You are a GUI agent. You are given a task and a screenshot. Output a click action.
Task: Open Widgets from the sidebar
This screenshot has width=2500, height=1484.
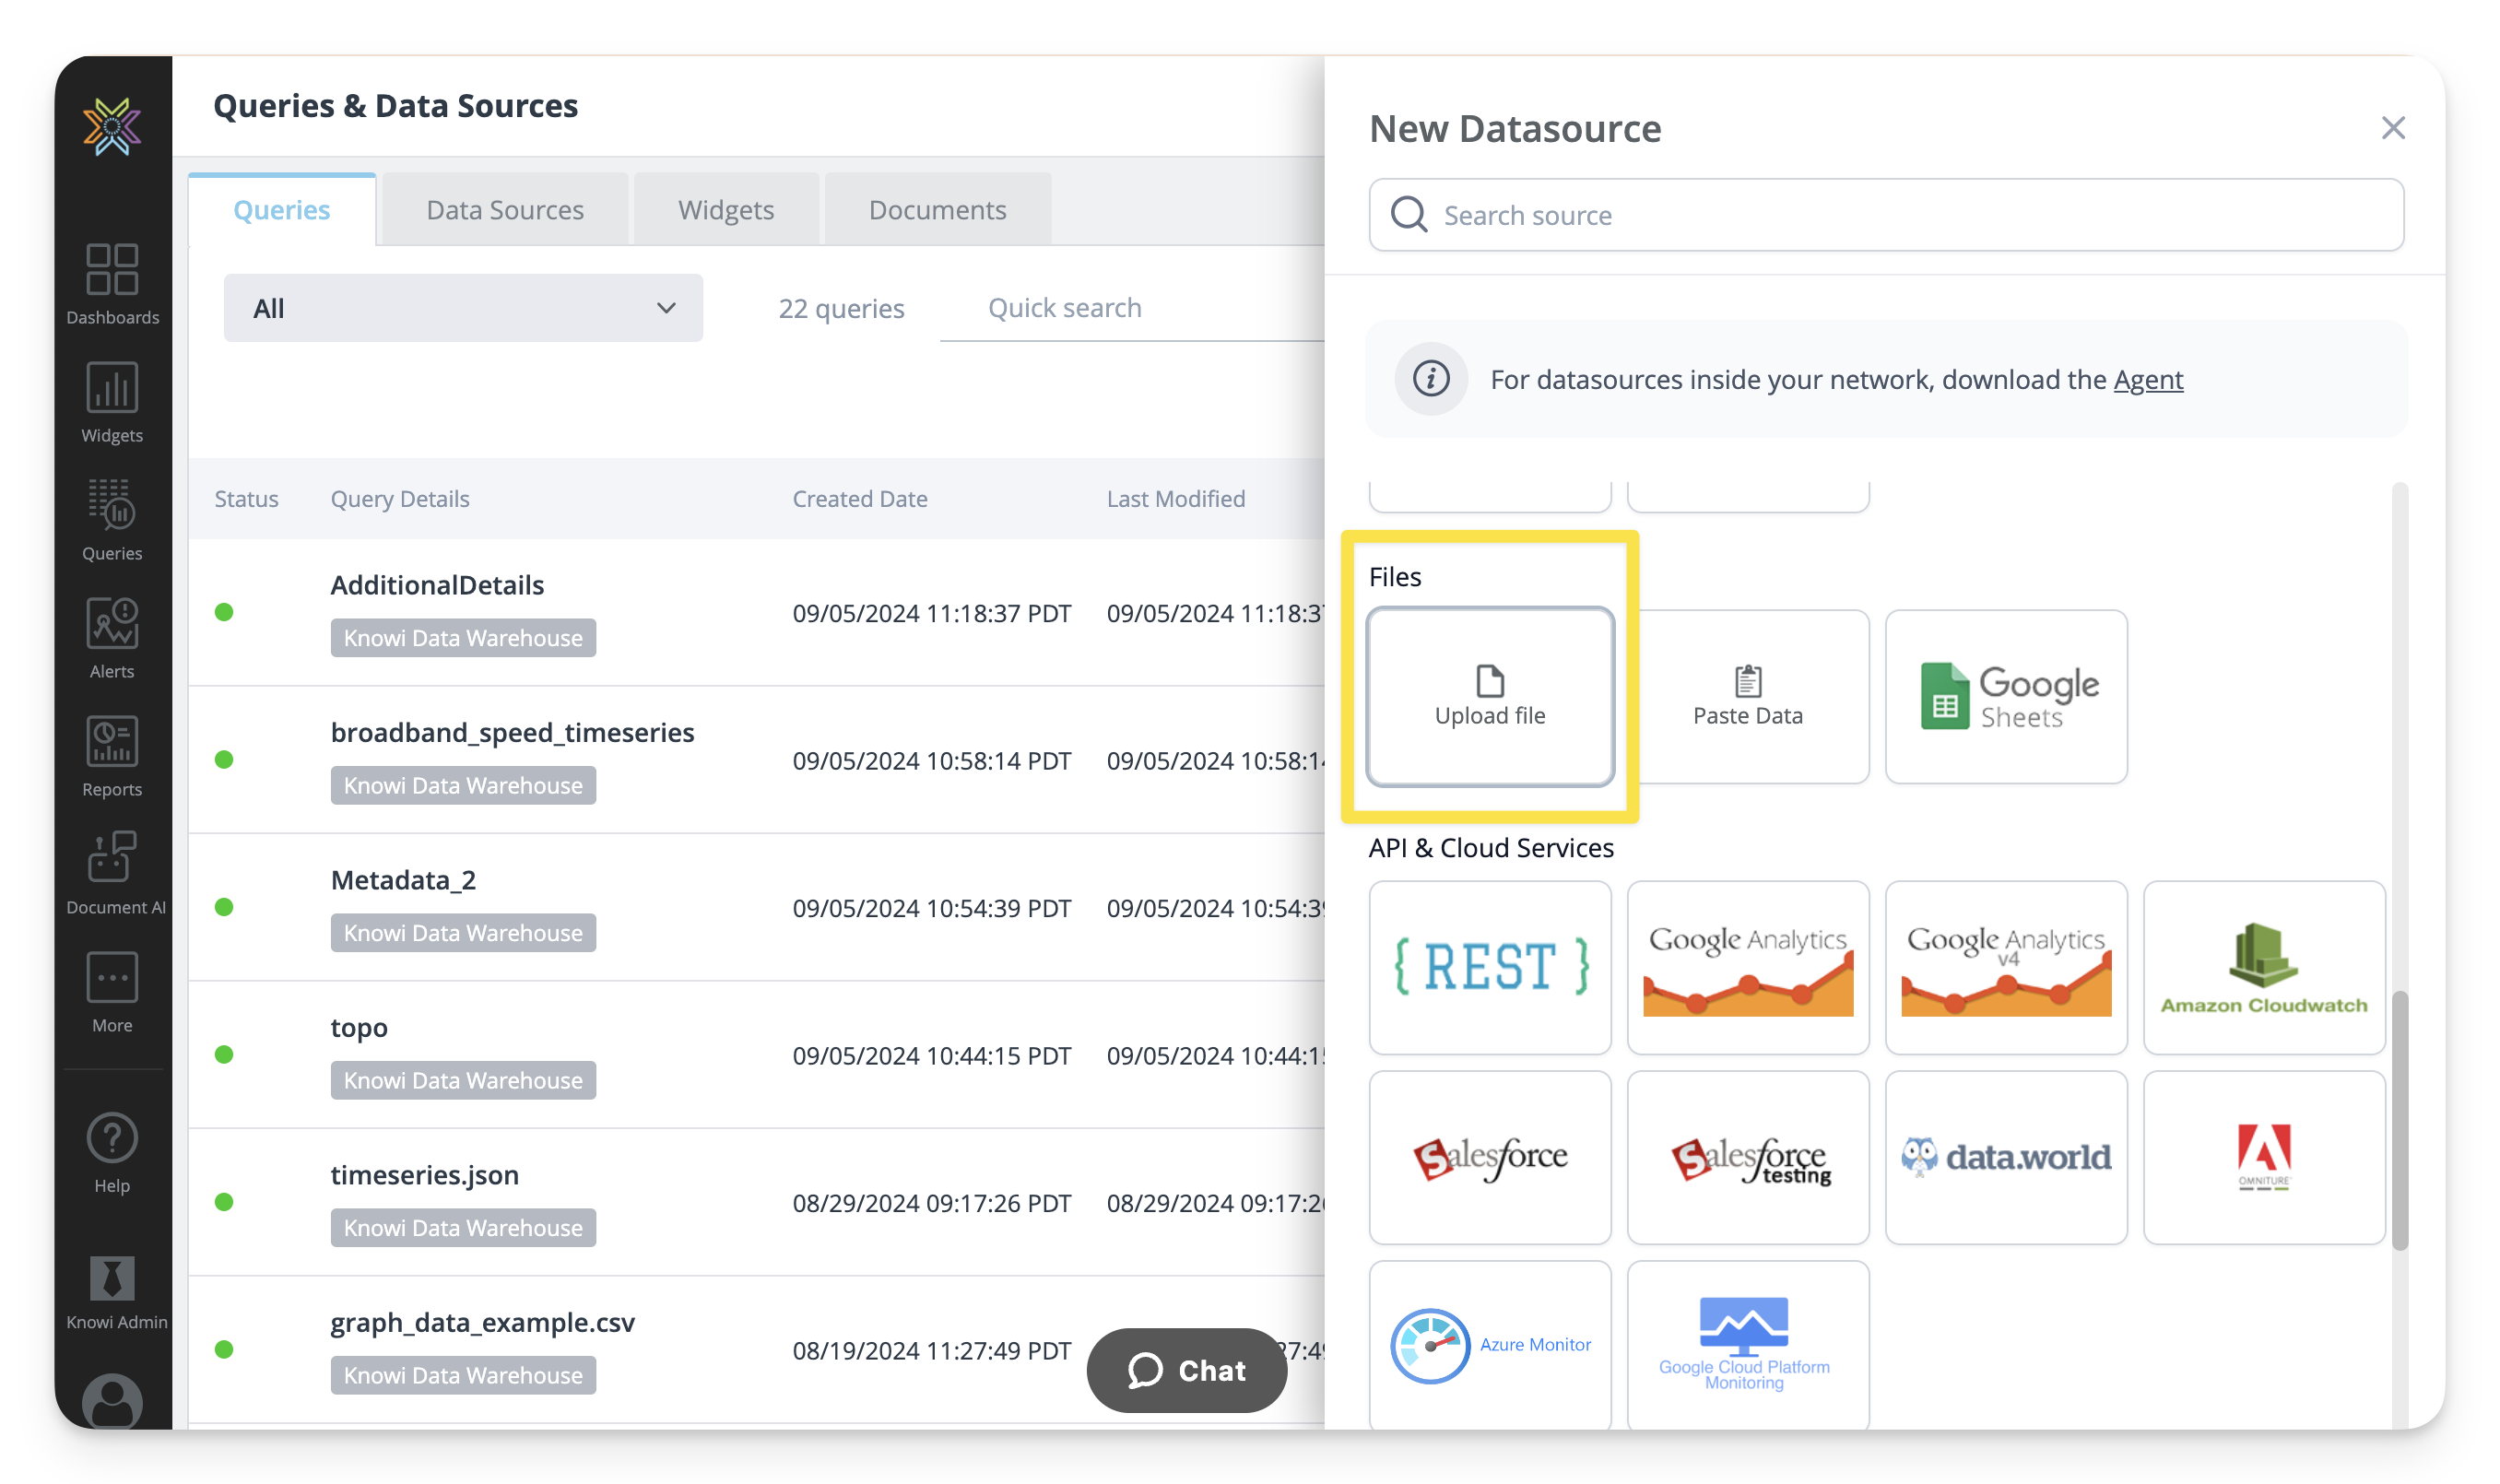click(x=112, y=402)
